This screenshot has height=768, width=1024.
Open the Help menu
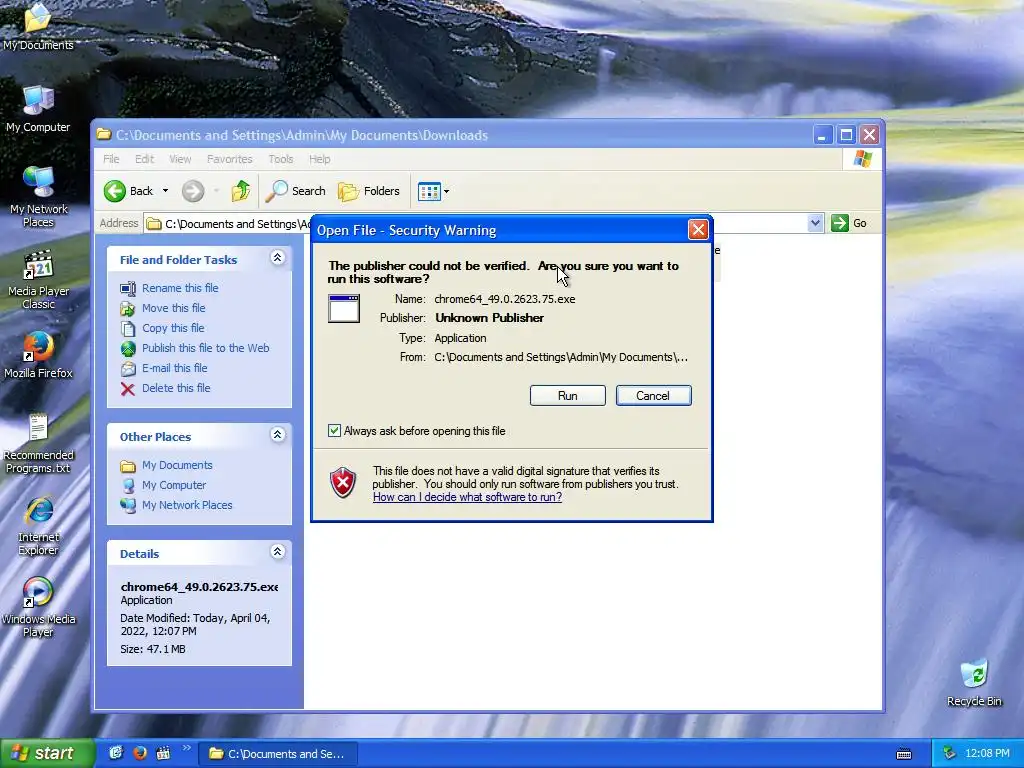319,159
